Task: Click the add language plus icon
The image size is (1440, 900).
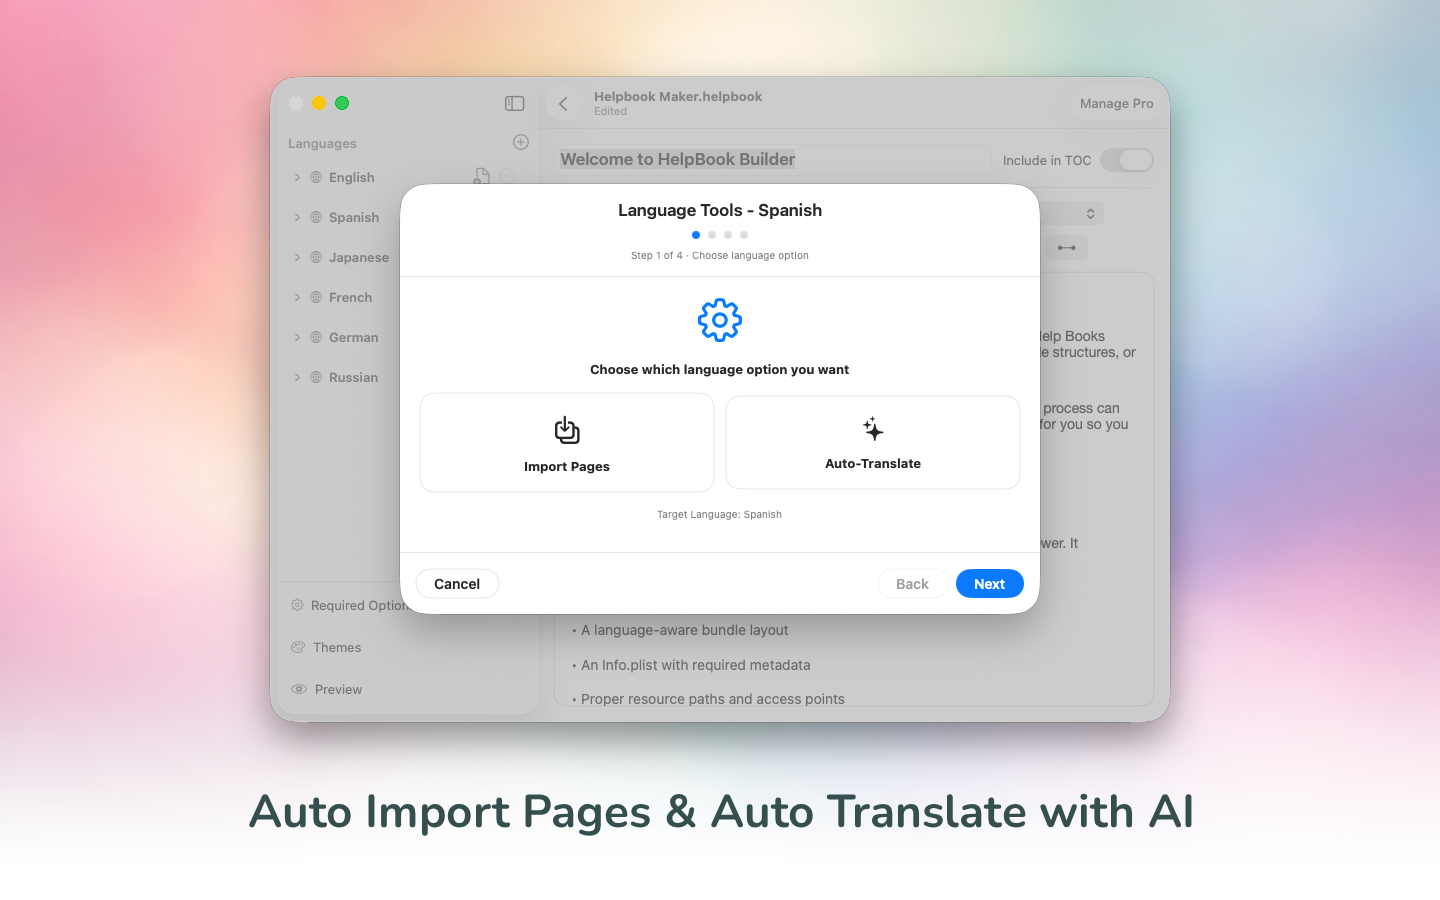Action: pyautogui.click(x=521, y=142)
